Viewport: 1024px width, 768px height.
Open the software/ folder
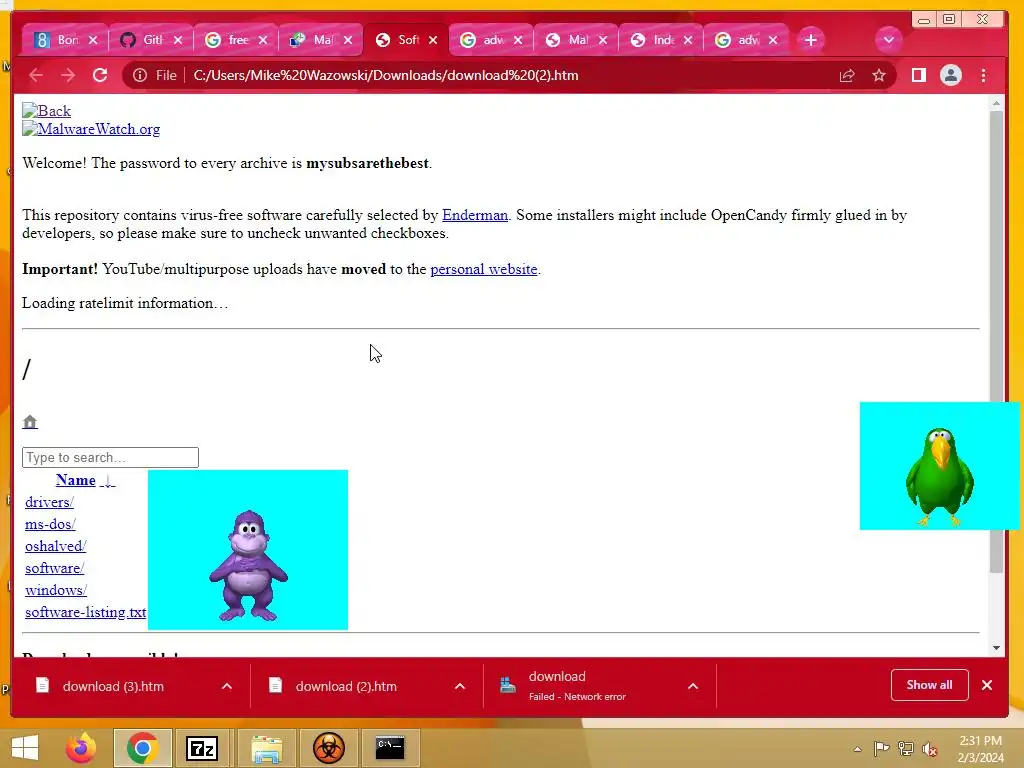pyautogui.click(x=54, y=568)
